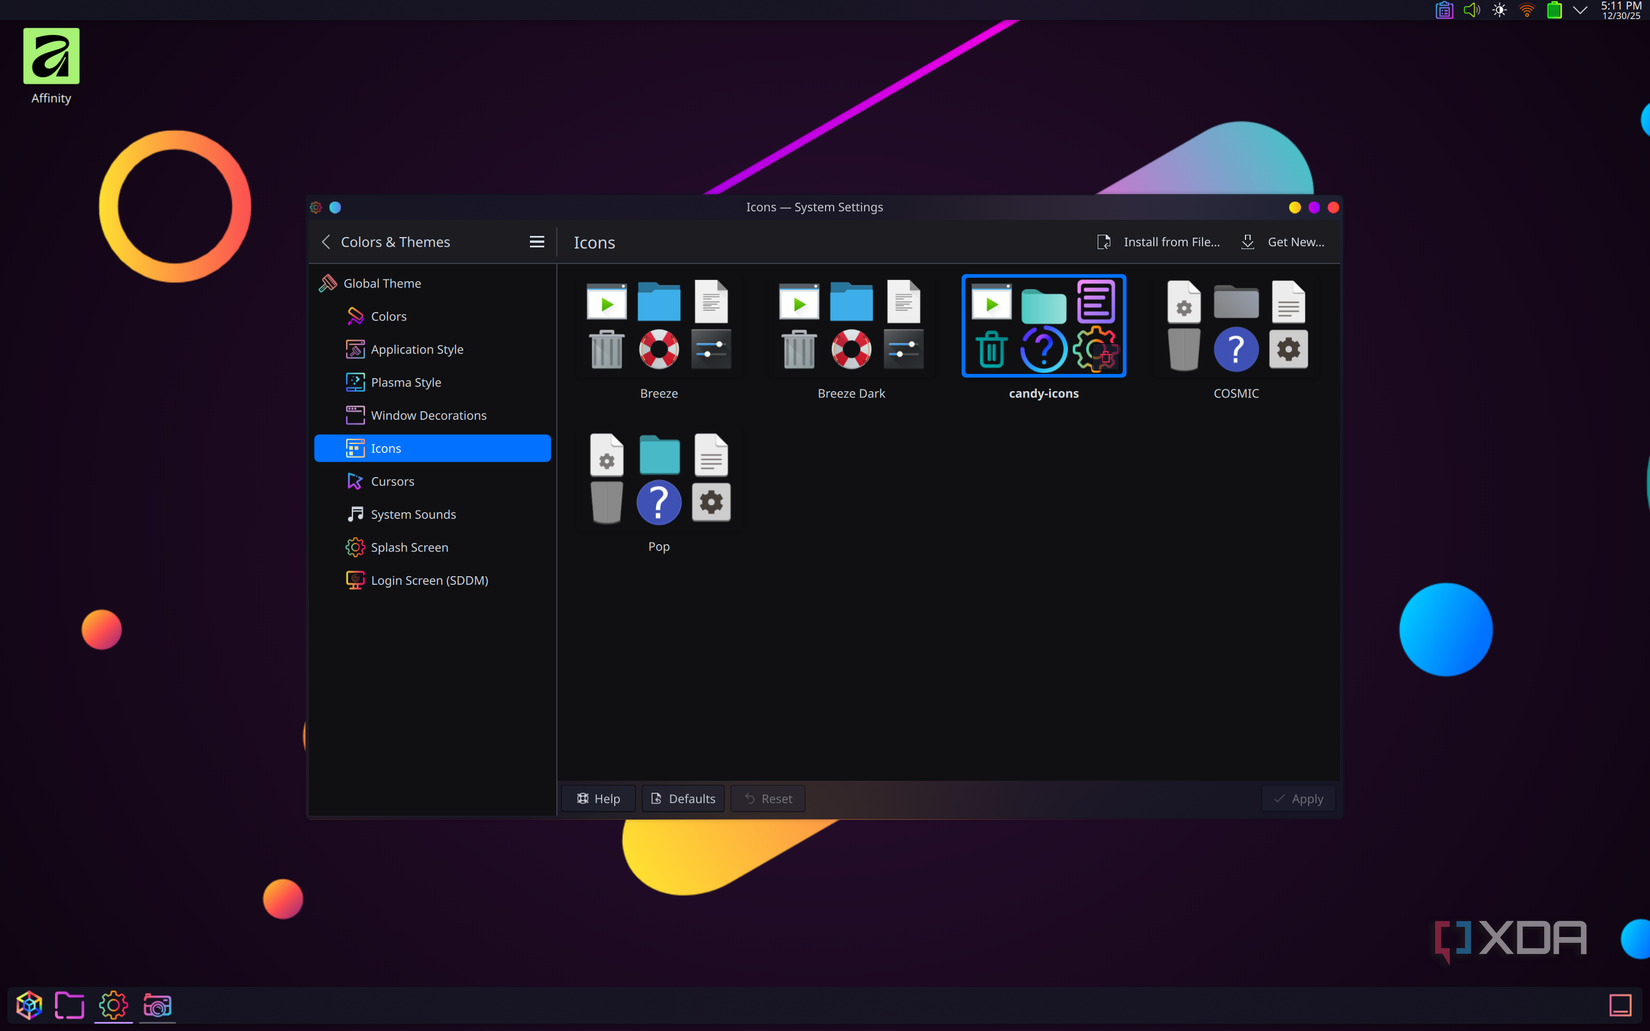Screen dimensions: 1650x1031
Task: Click Get New icons button
Action: (1283, 241)
